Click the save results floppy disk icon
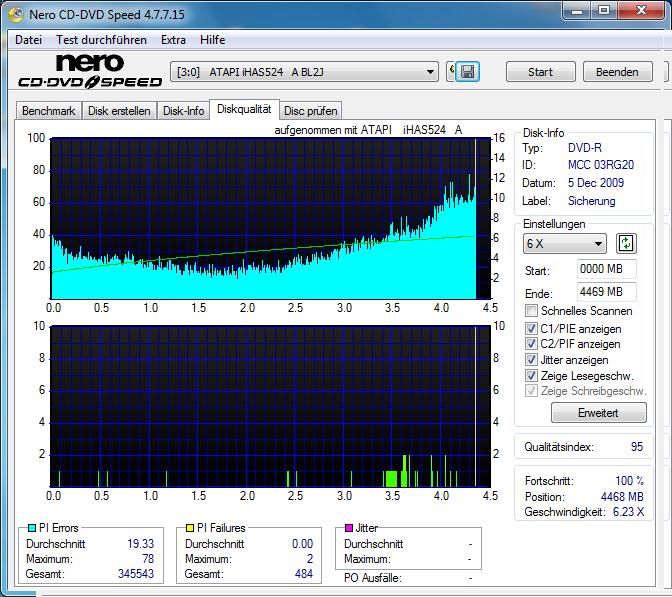 click(468, 72)
